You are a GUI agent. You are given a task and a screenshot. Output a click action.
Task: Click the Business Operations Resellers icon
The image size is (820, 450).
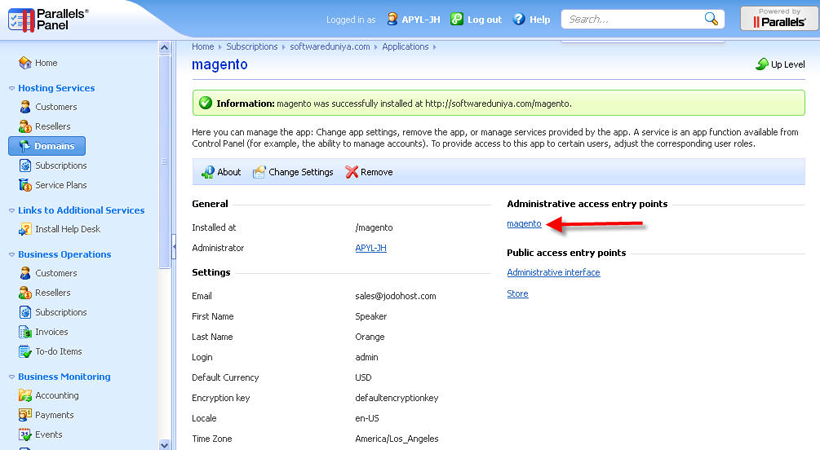(25, 292)
